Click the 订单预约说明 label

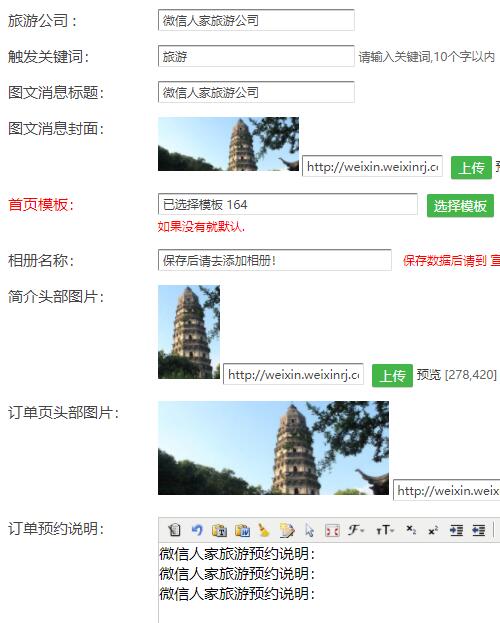56,529
